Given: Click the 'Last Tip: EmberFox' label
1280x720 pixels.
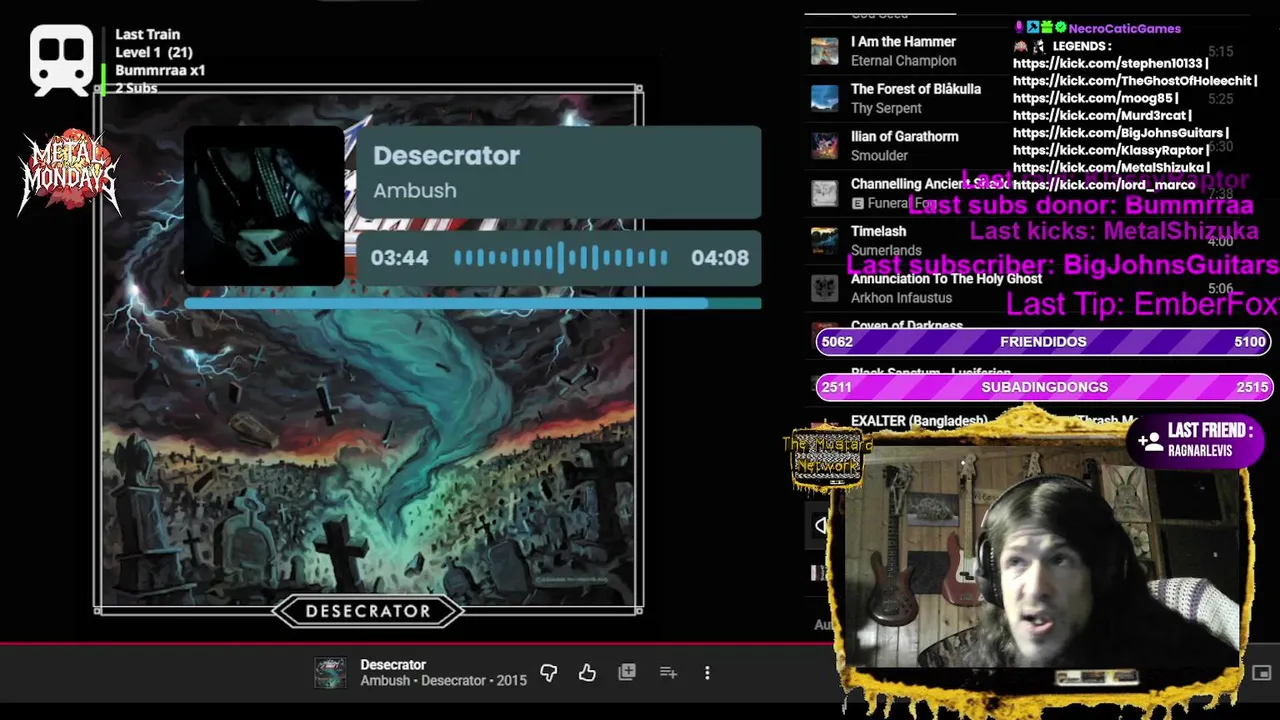Looking at the screenshot, I should coord(1142,304).
